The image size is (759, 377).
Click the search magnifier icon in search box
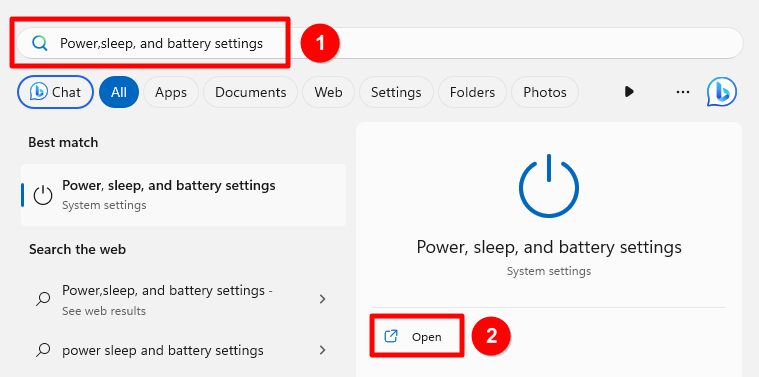pyautogui.click(x=40, y=44)
